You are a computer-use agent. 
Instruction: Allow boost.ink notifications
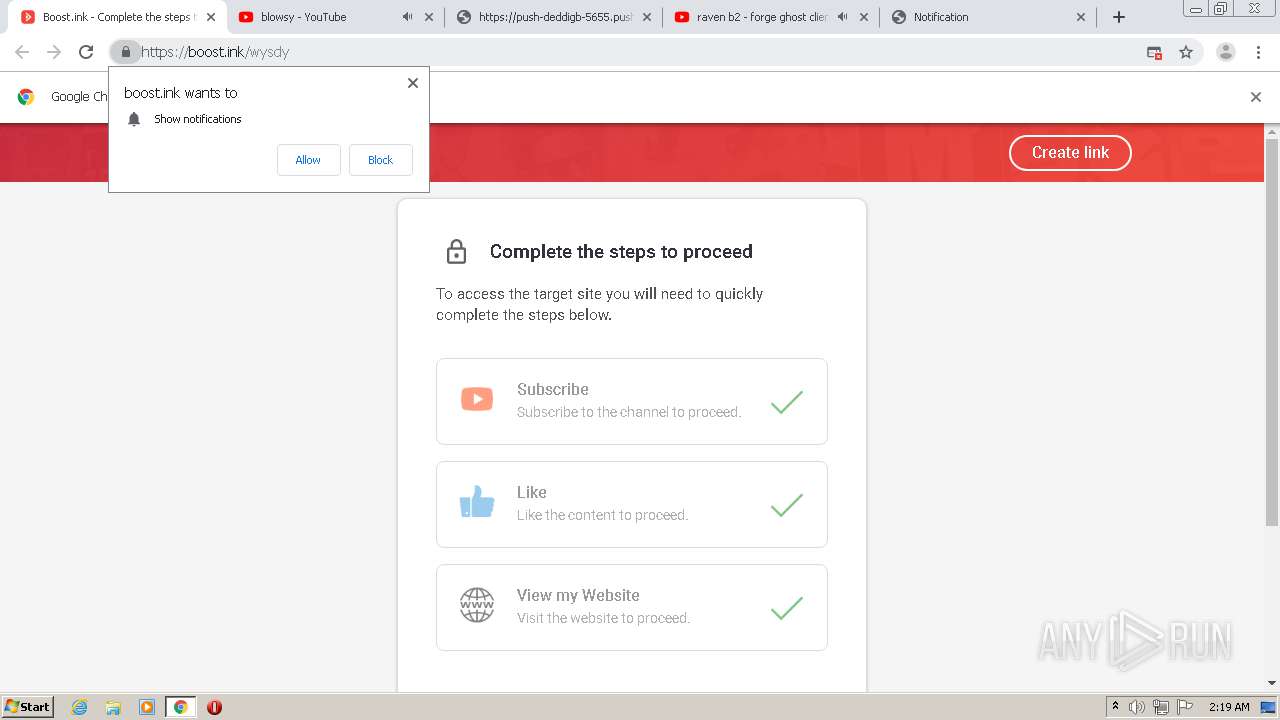coord(308,160)
